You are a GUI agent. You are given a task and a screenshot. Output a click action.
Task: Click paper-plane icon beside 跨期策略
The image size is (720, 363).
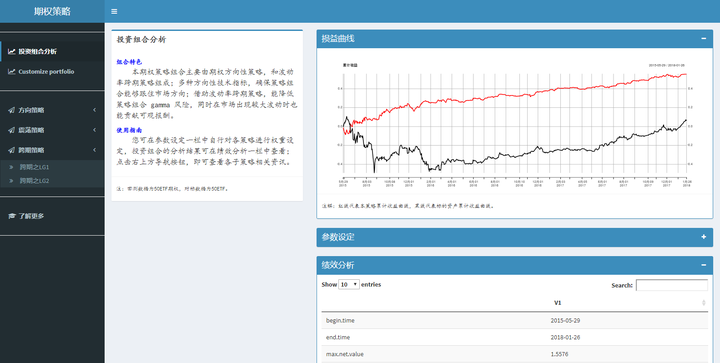pyautogui.click(x=11, y=150)
